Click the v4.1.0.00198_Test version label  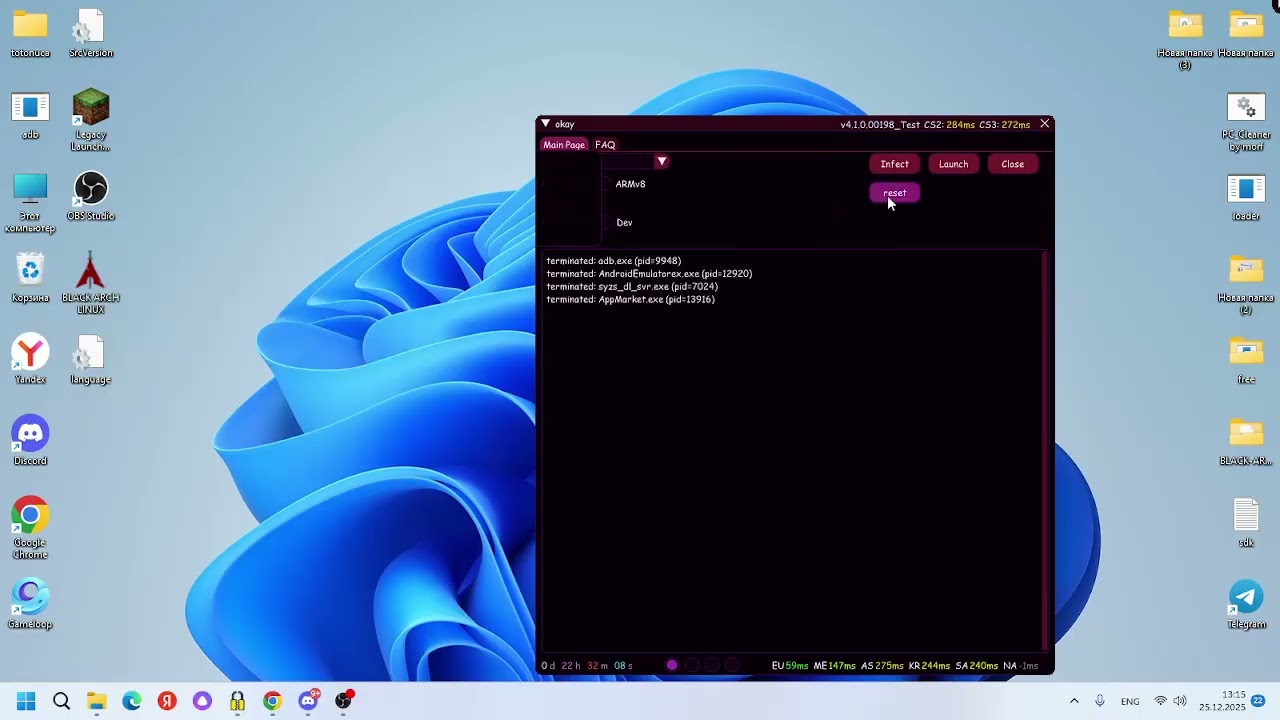click(880, 125)
